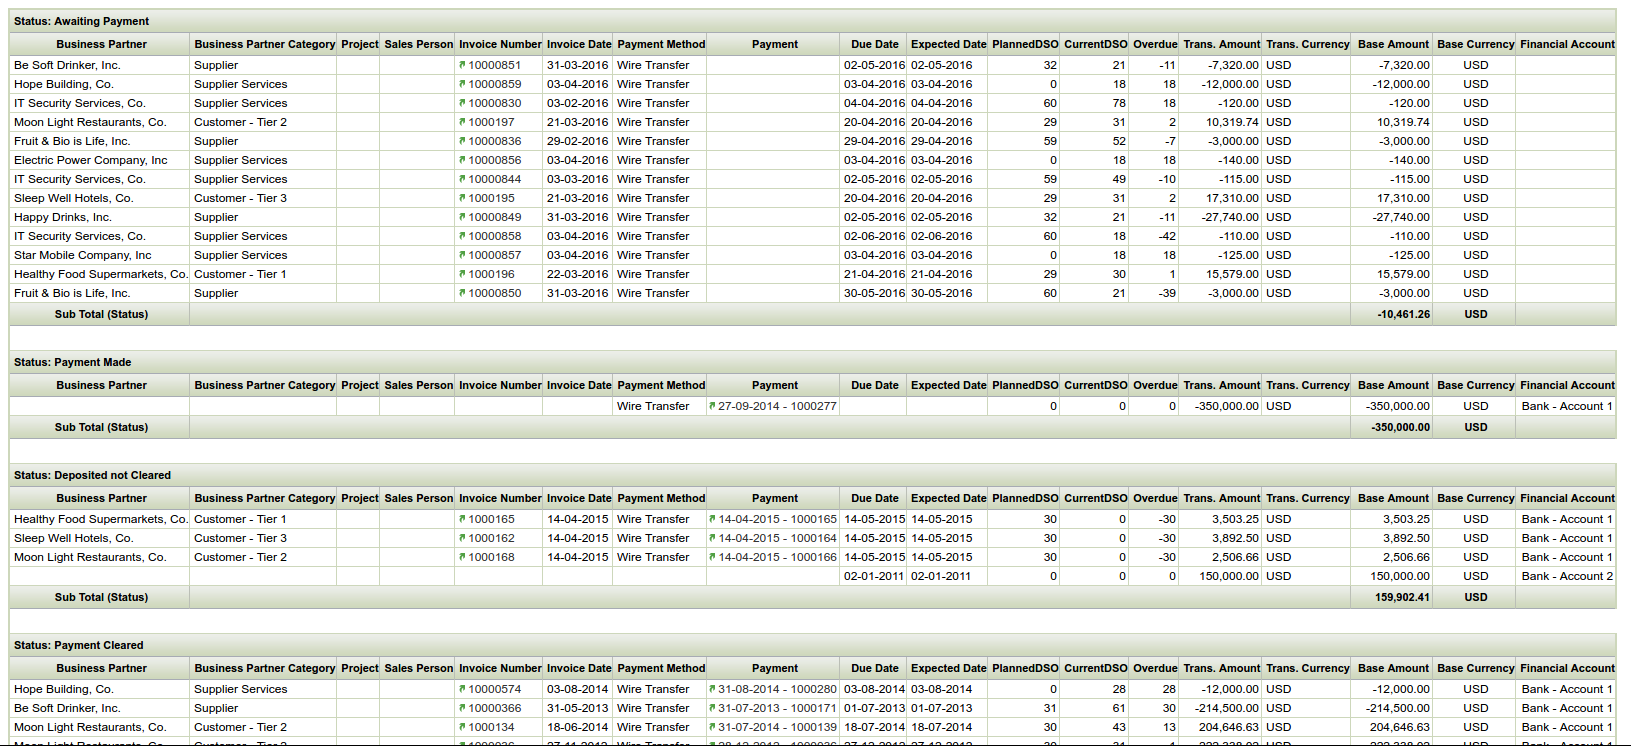Click the link icon next to invoice 1000197
The height and width of the screenshot is (752, 1631).
[462, 122]
